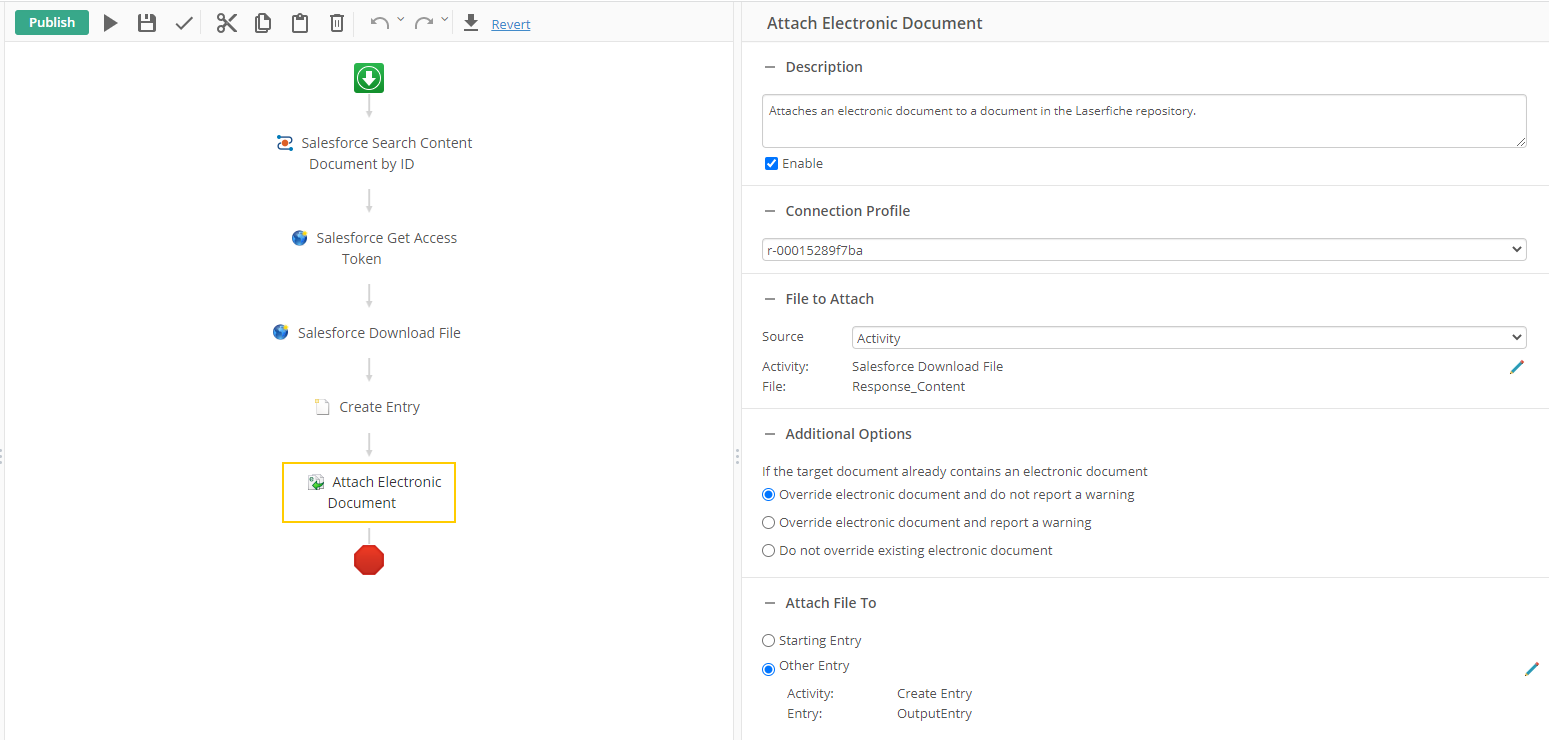The width and height of the screenshot is (1549, 740).
Task: Select the Starting Entry radio option
Action: pyautogui.click(x=768, y=641)
